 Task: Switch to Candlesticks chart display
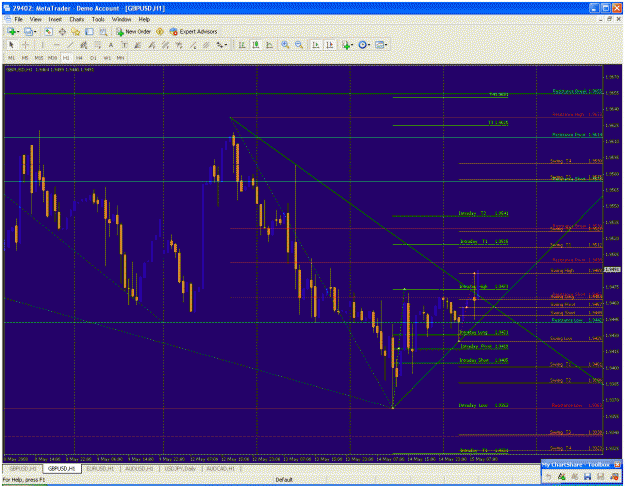click(x=256, y=45)
